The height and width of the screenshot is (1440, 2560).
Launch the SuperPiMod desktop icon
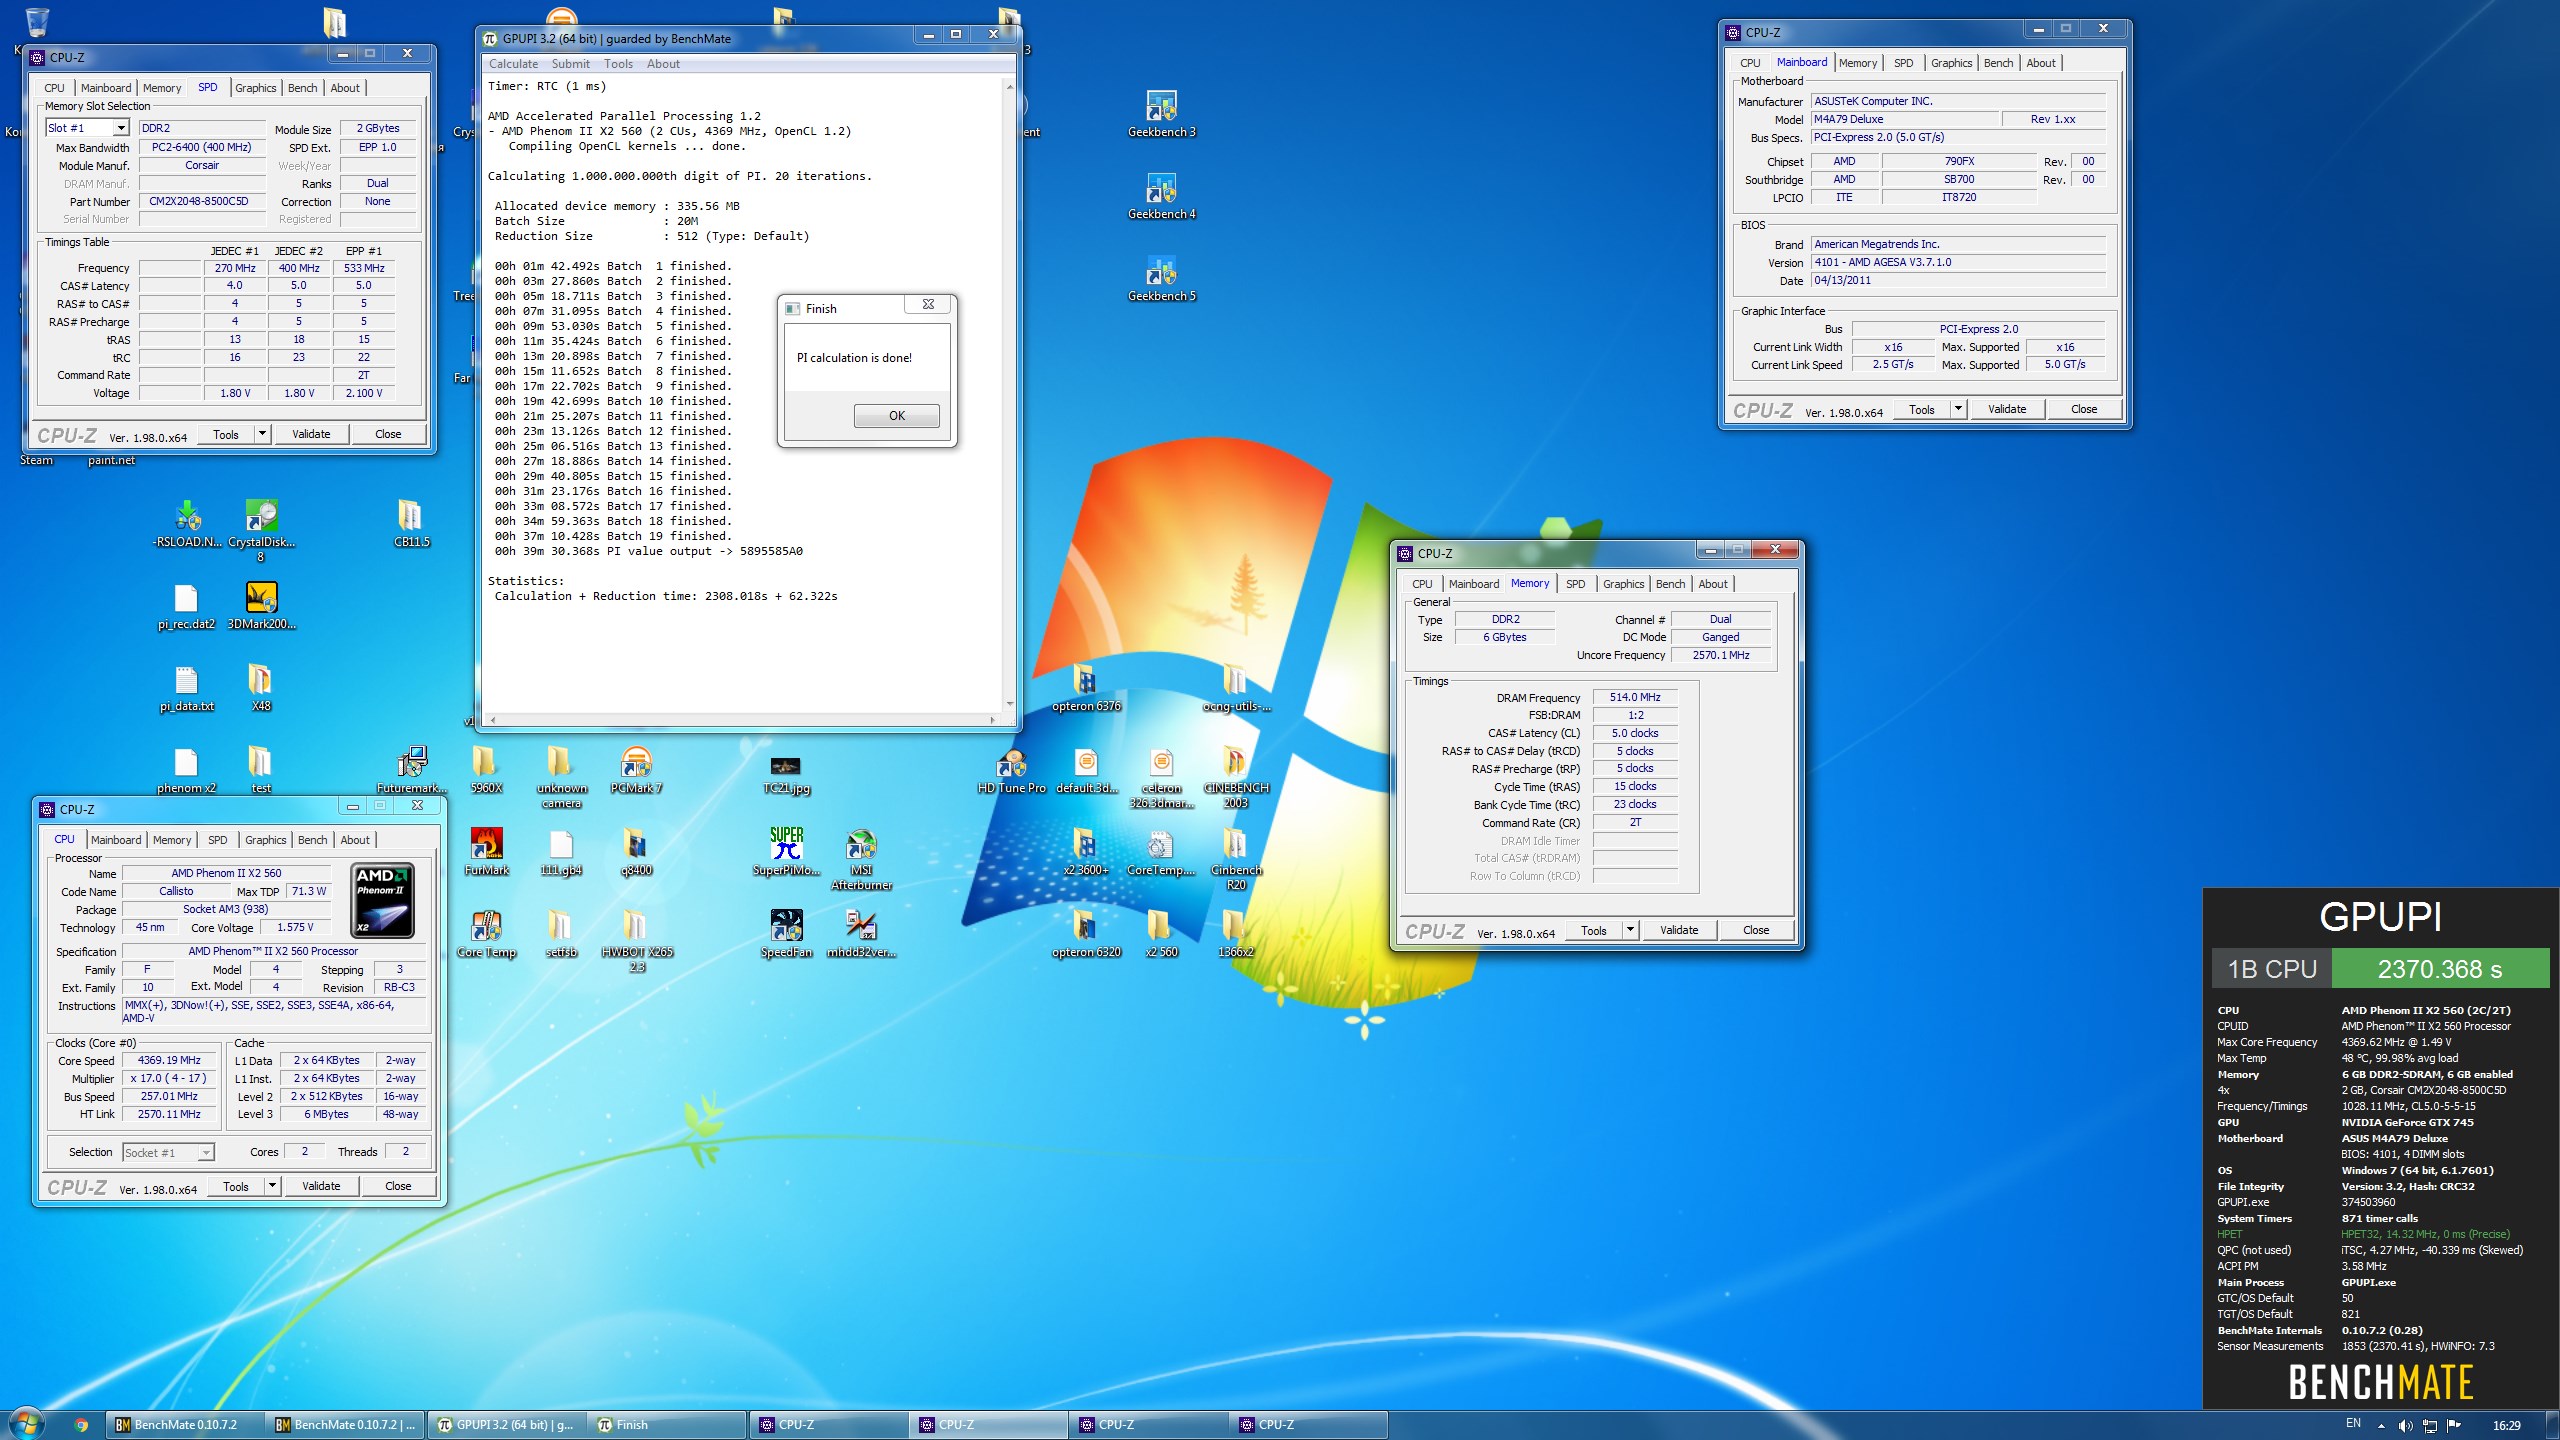(x=786, y=851)
